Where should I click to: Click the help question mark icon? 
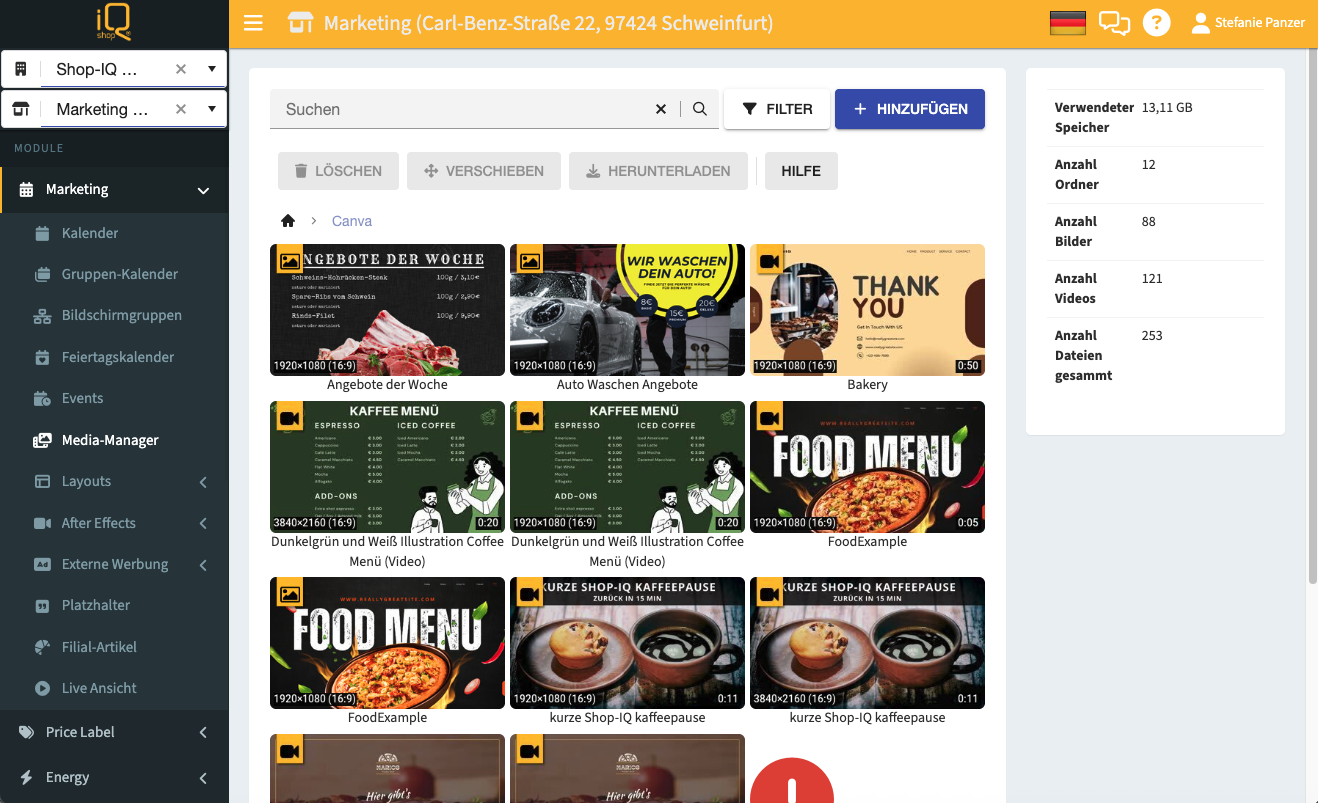[1157, 23]
